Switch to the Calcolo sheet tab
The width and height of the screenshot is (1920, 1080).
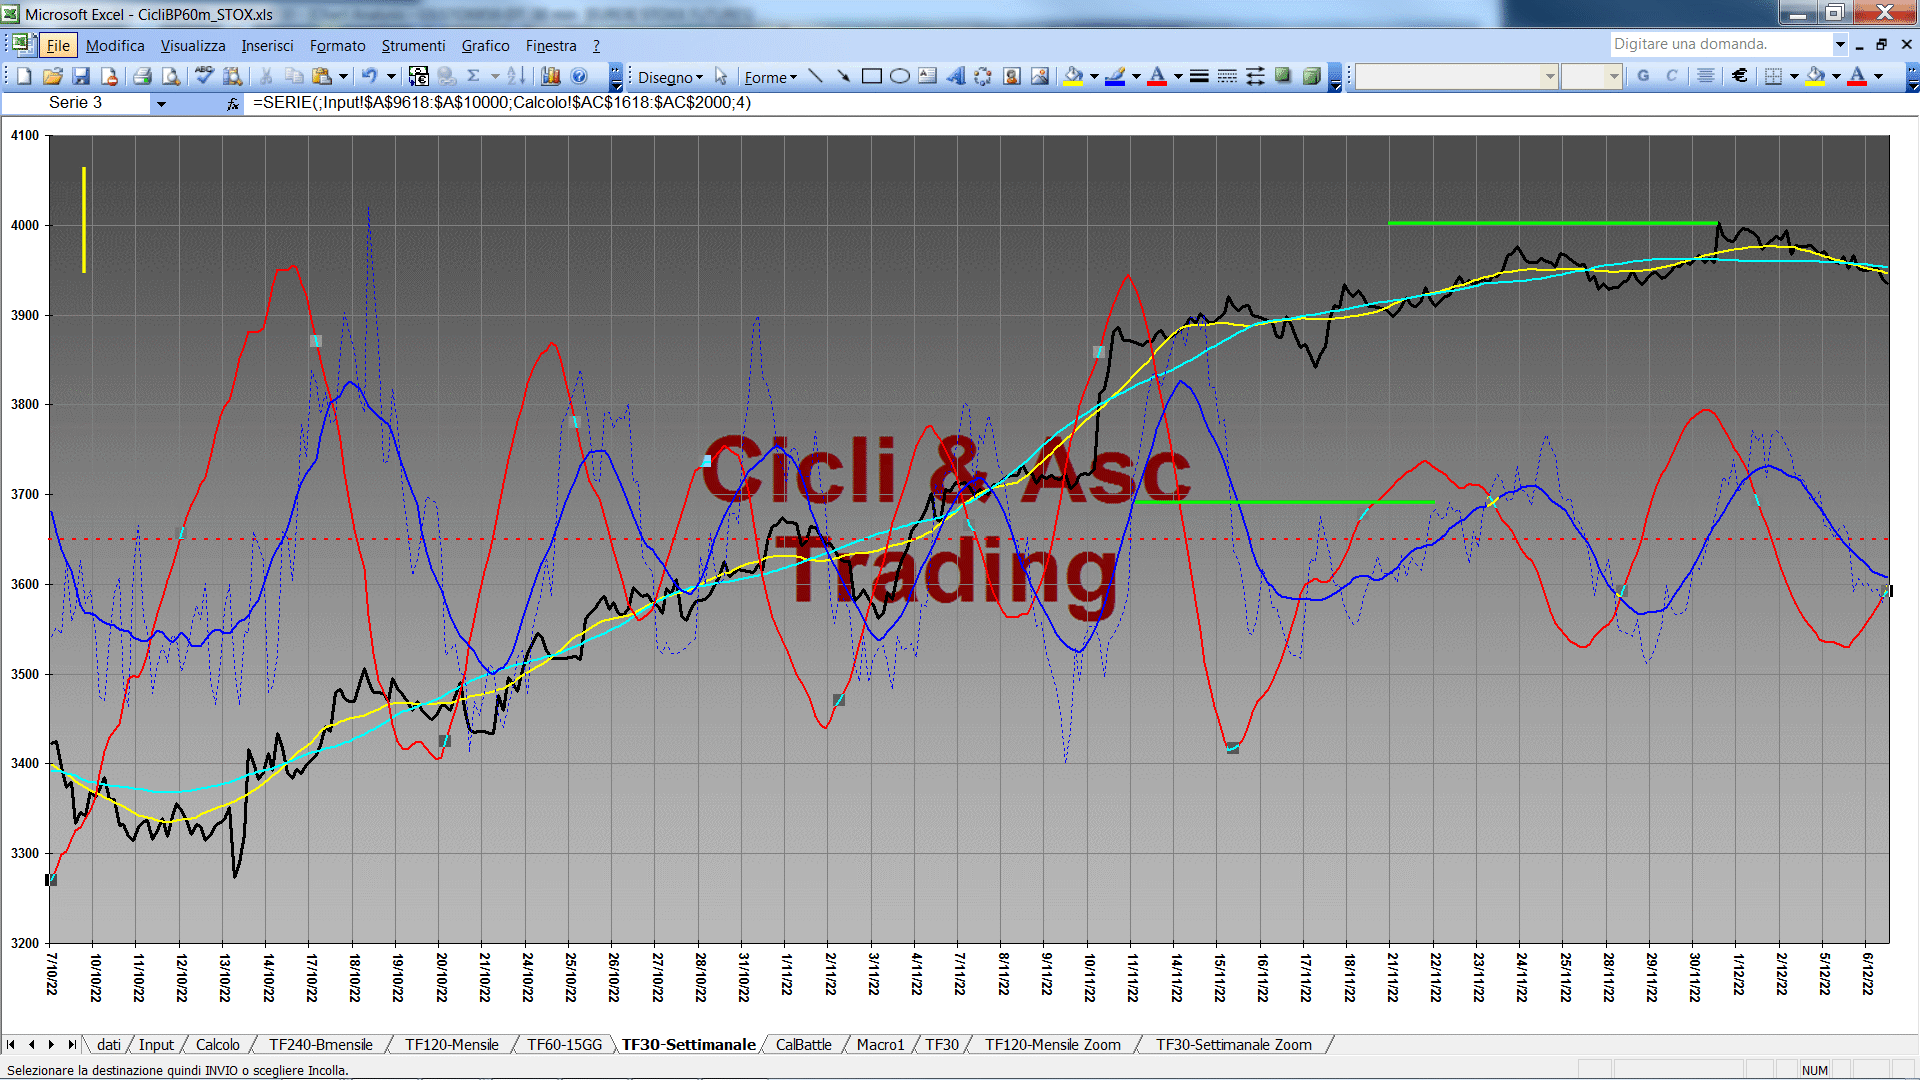[x=217, y=1045]
